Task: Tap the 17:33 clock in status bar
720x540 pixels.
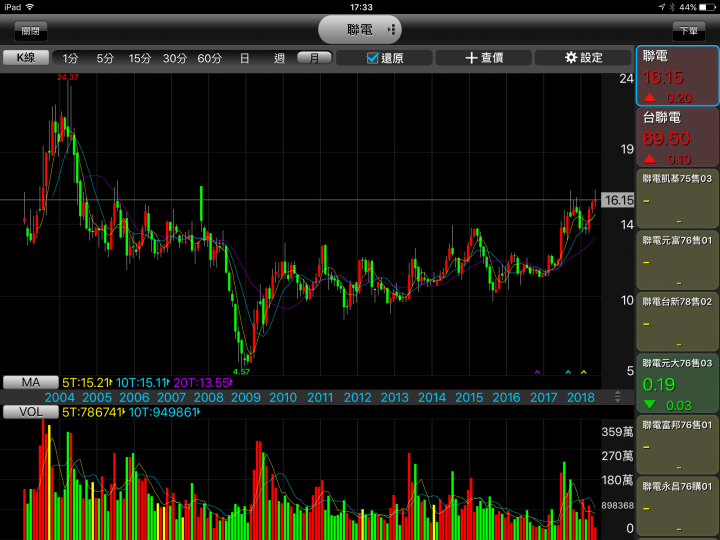Action: pyautogui.click(x=361, y=7)
